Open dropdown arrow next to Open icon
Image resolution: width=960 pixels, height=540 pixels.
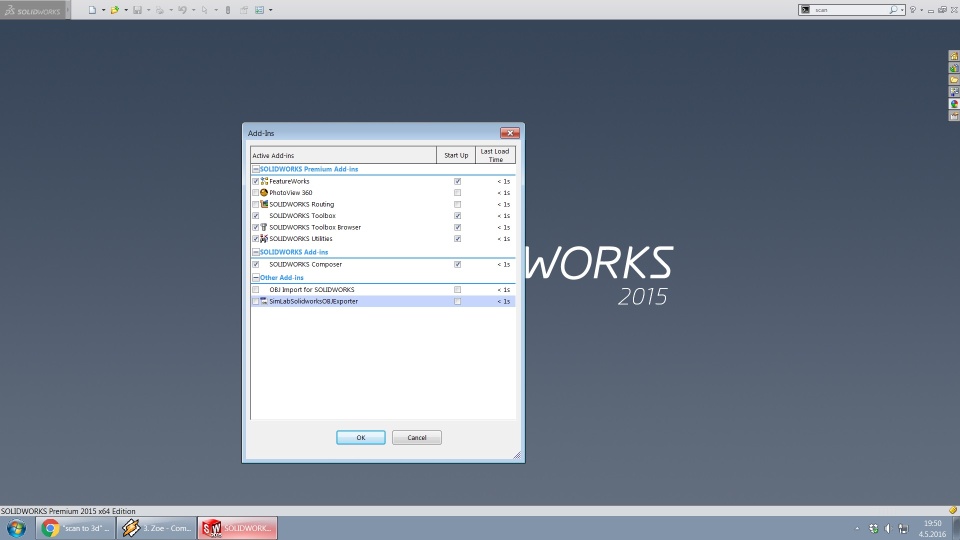coord(126,10)
